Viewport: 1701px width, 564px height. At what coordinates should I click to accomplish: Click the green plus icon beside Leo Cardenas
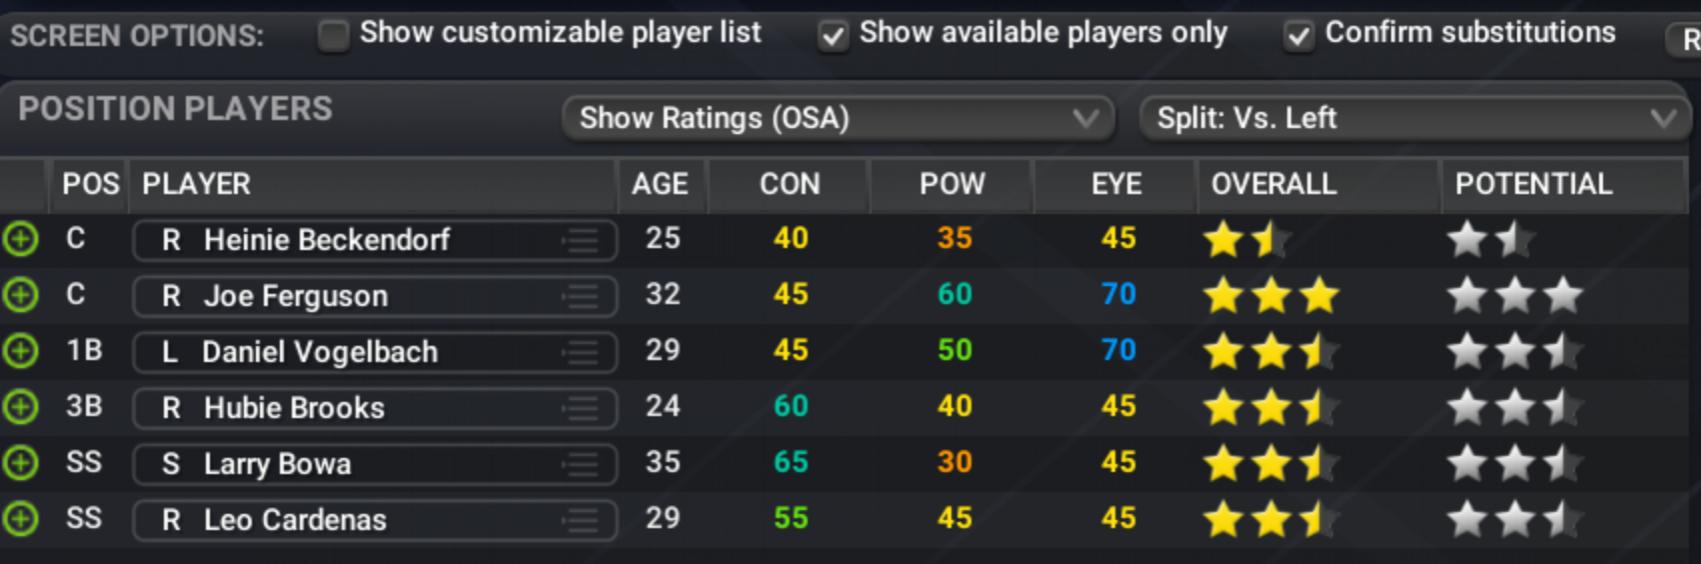click(21, 520)
